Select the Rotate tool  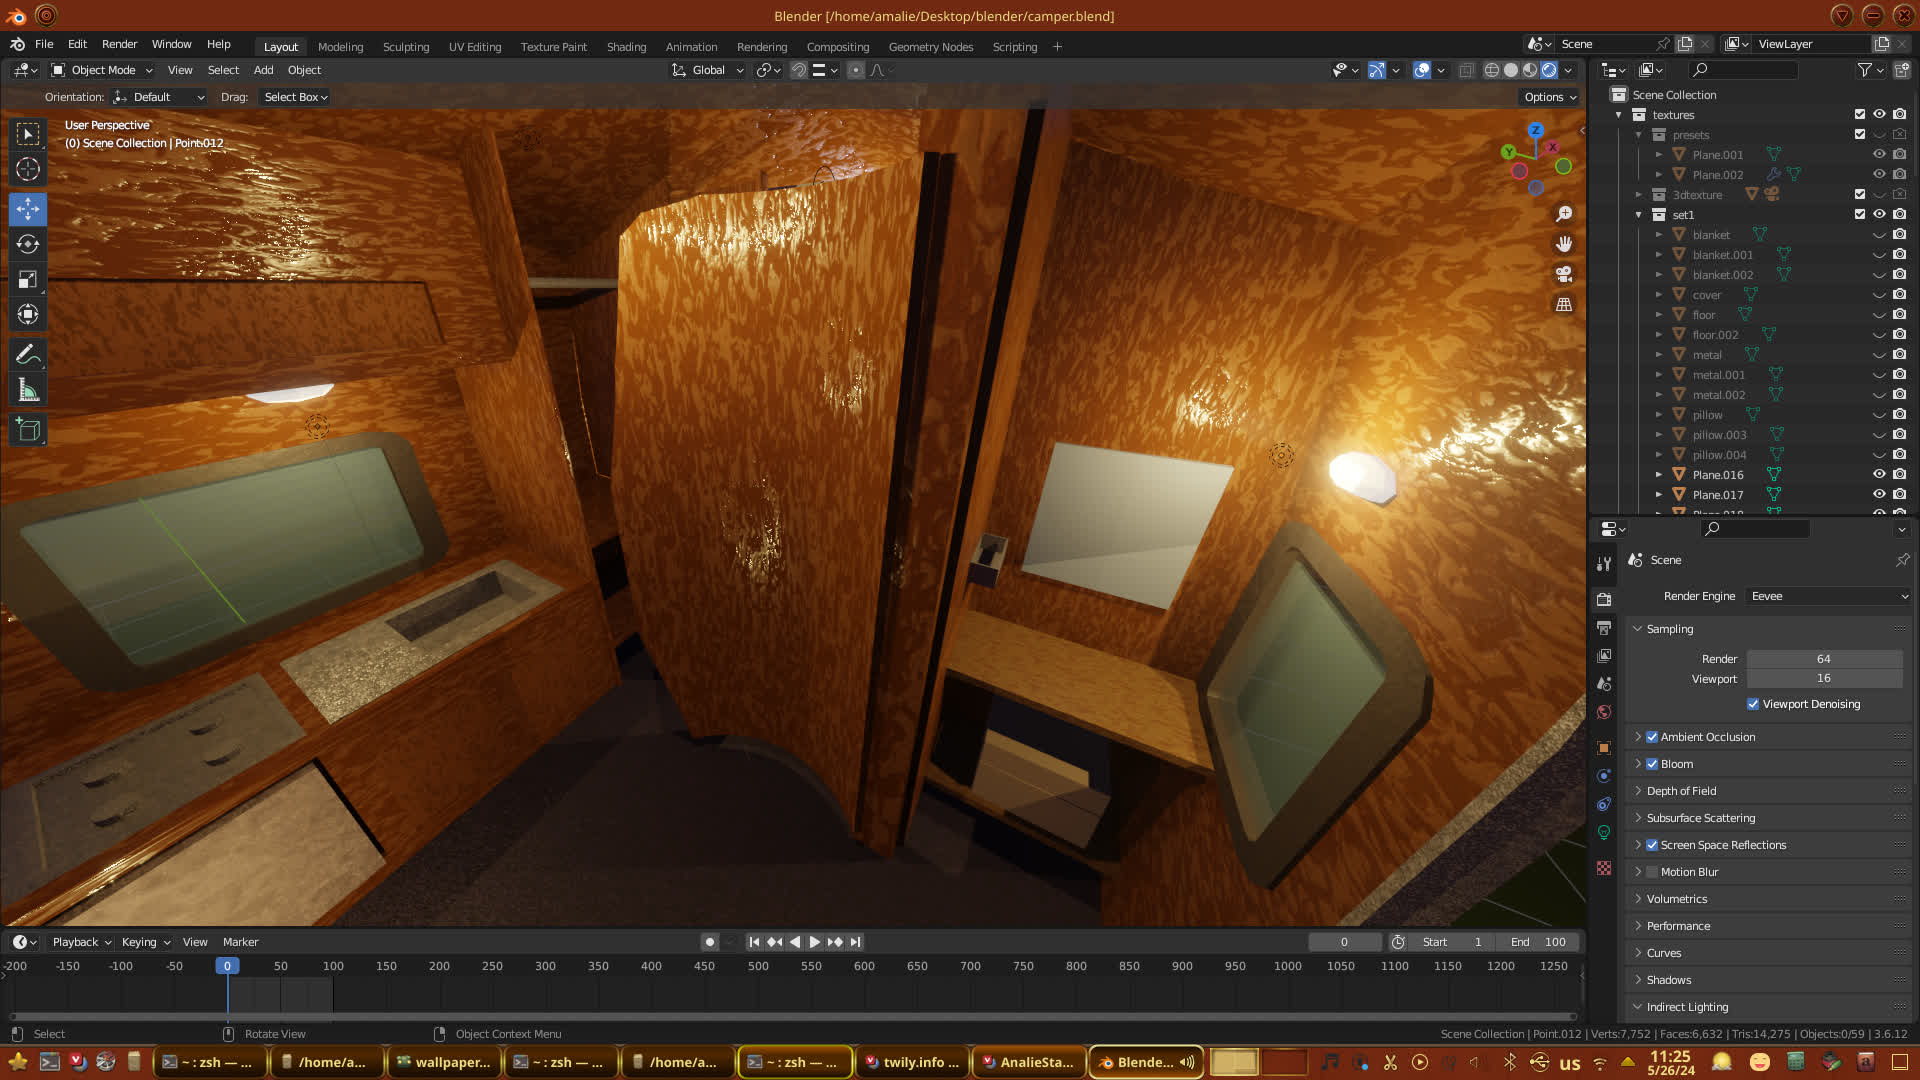pos(28,244)
